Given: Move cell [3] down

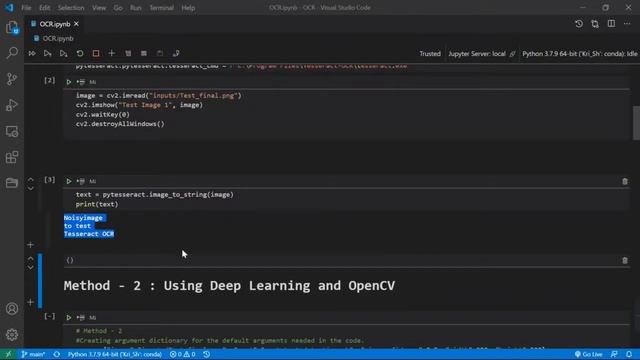Looking at the screenshot, I should (31, 189).
